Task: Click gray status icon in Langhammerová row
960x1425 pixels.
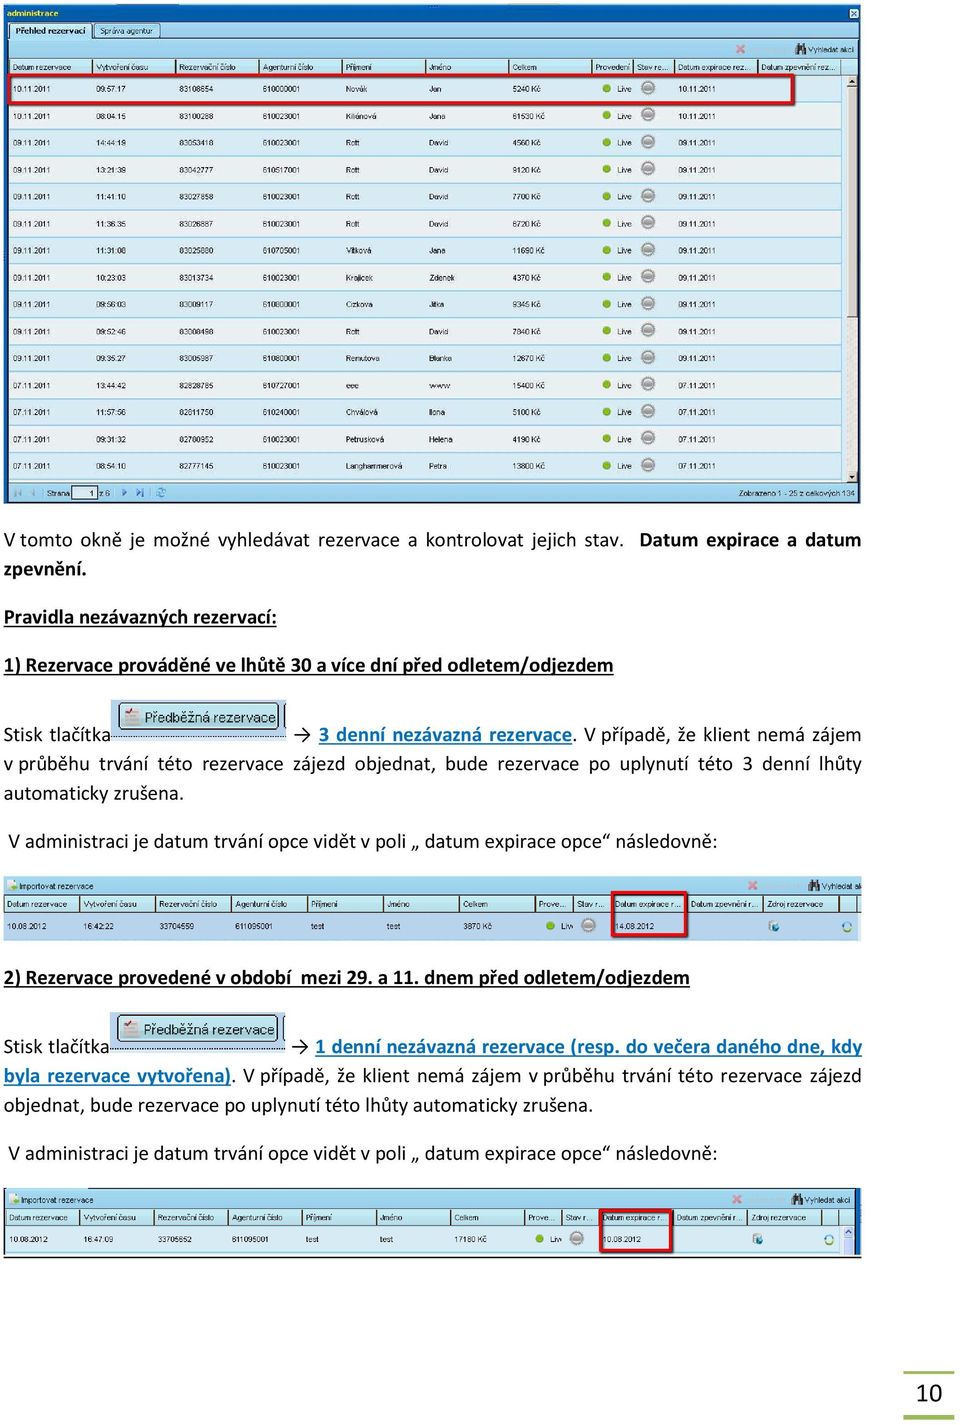Action: click(x=648, y=466)
